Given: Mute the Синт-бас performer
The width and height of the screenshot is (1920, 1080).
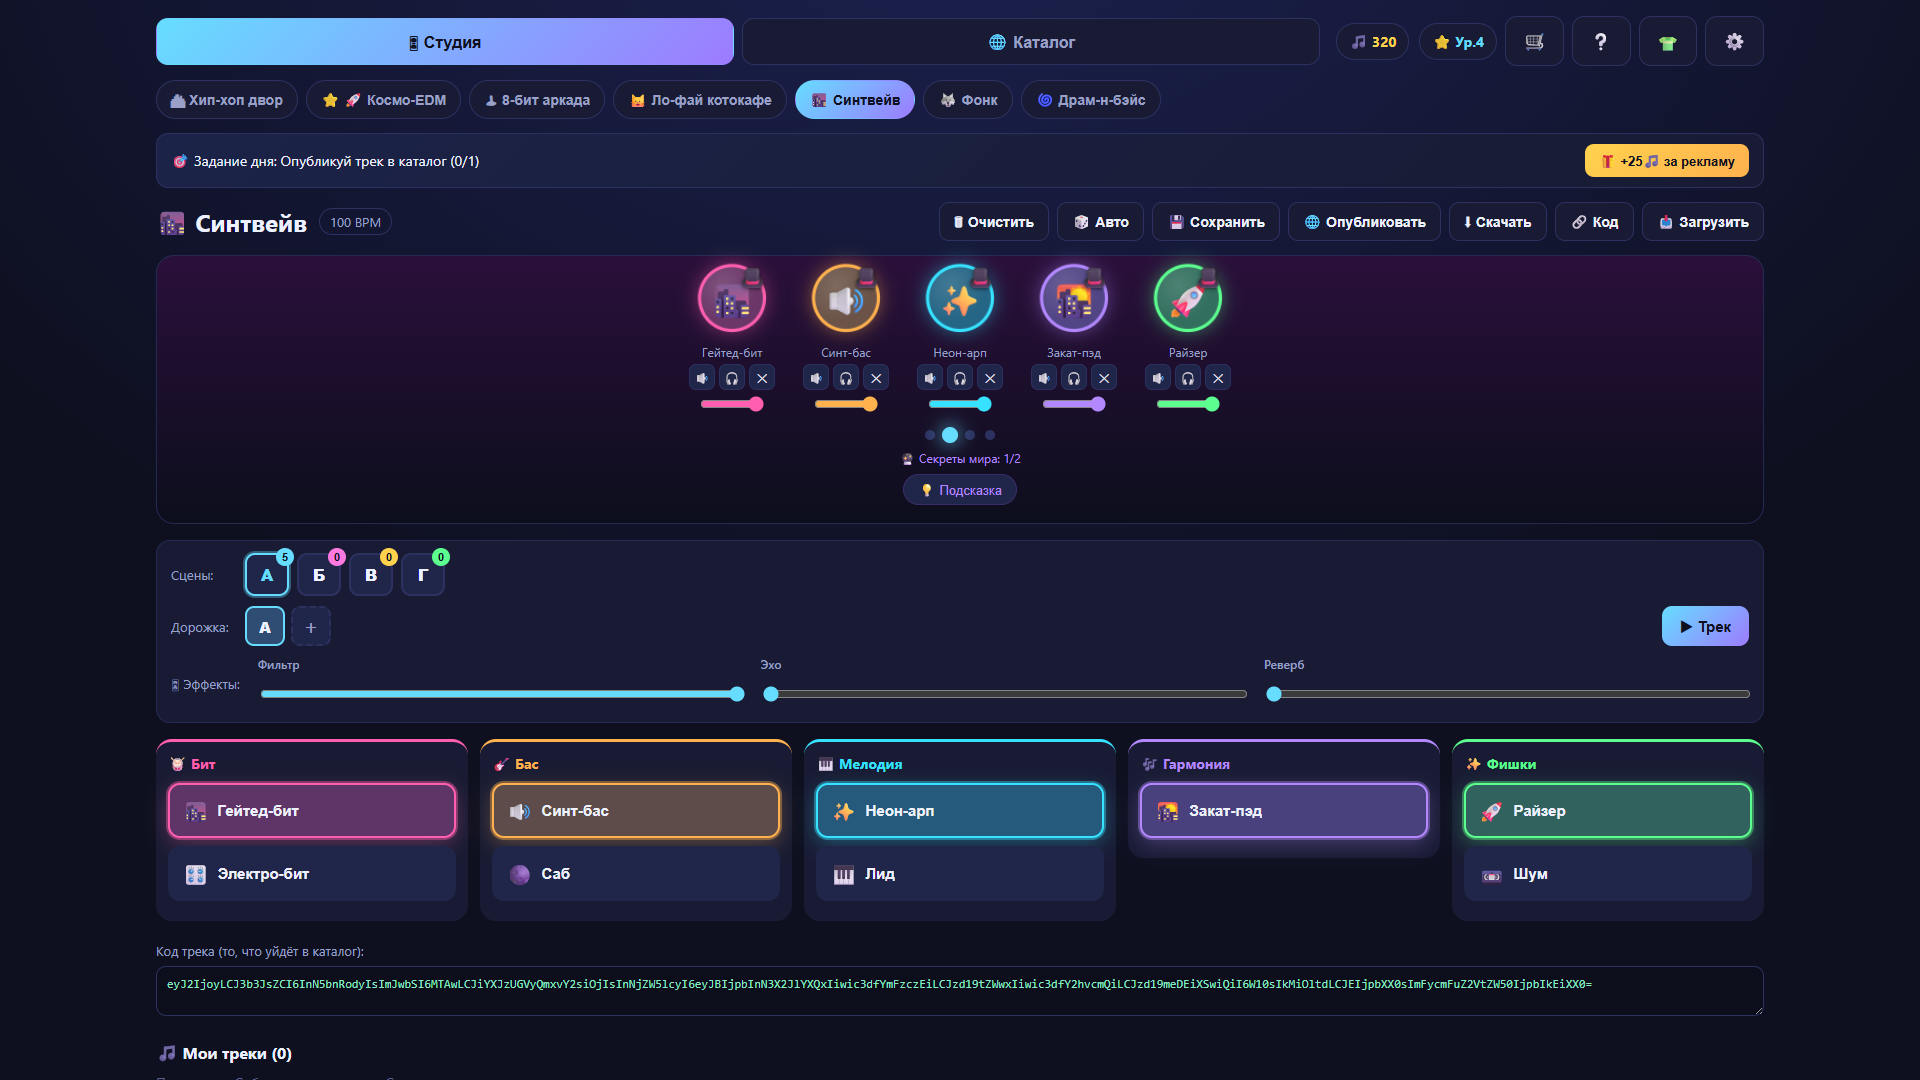Looking at the screenshot, I should pos(816,378).
